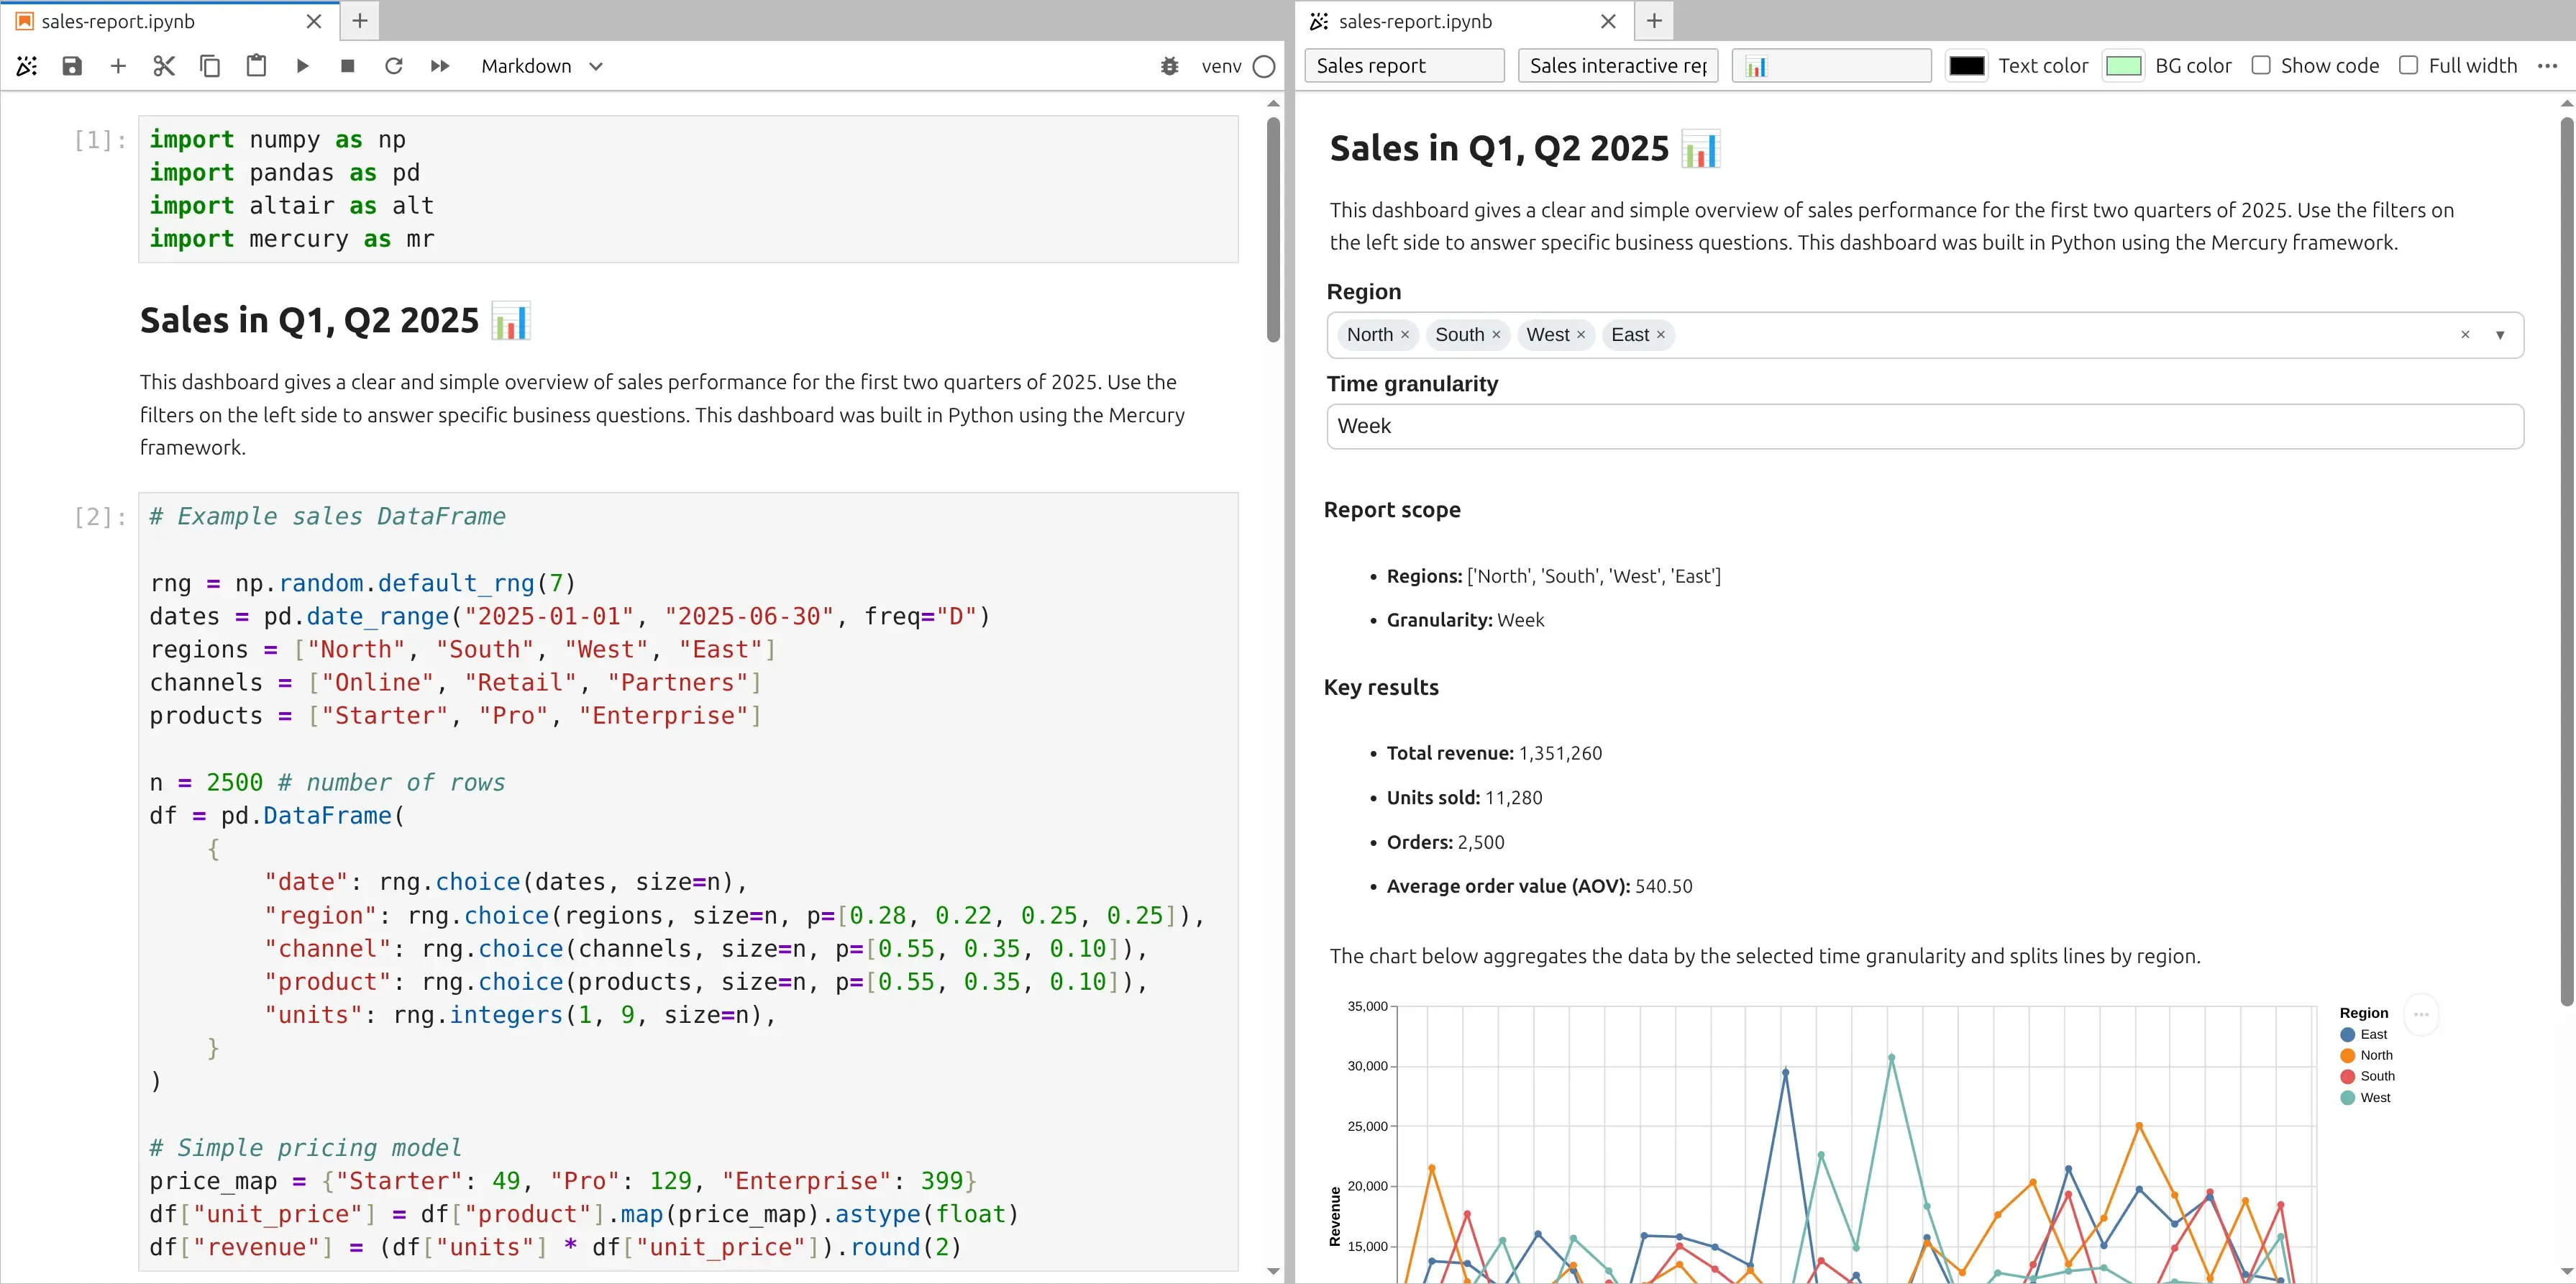Click the copy cell icon
Image resolution: width=2576 pixels, height=1284 pixels.
pos(210,66)
